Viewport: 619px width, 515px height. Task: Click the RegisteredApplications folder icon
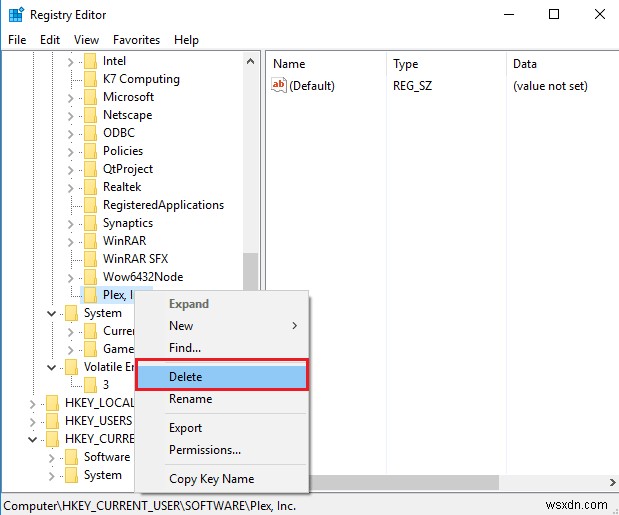pyautogui.click(x=90, y=205)
